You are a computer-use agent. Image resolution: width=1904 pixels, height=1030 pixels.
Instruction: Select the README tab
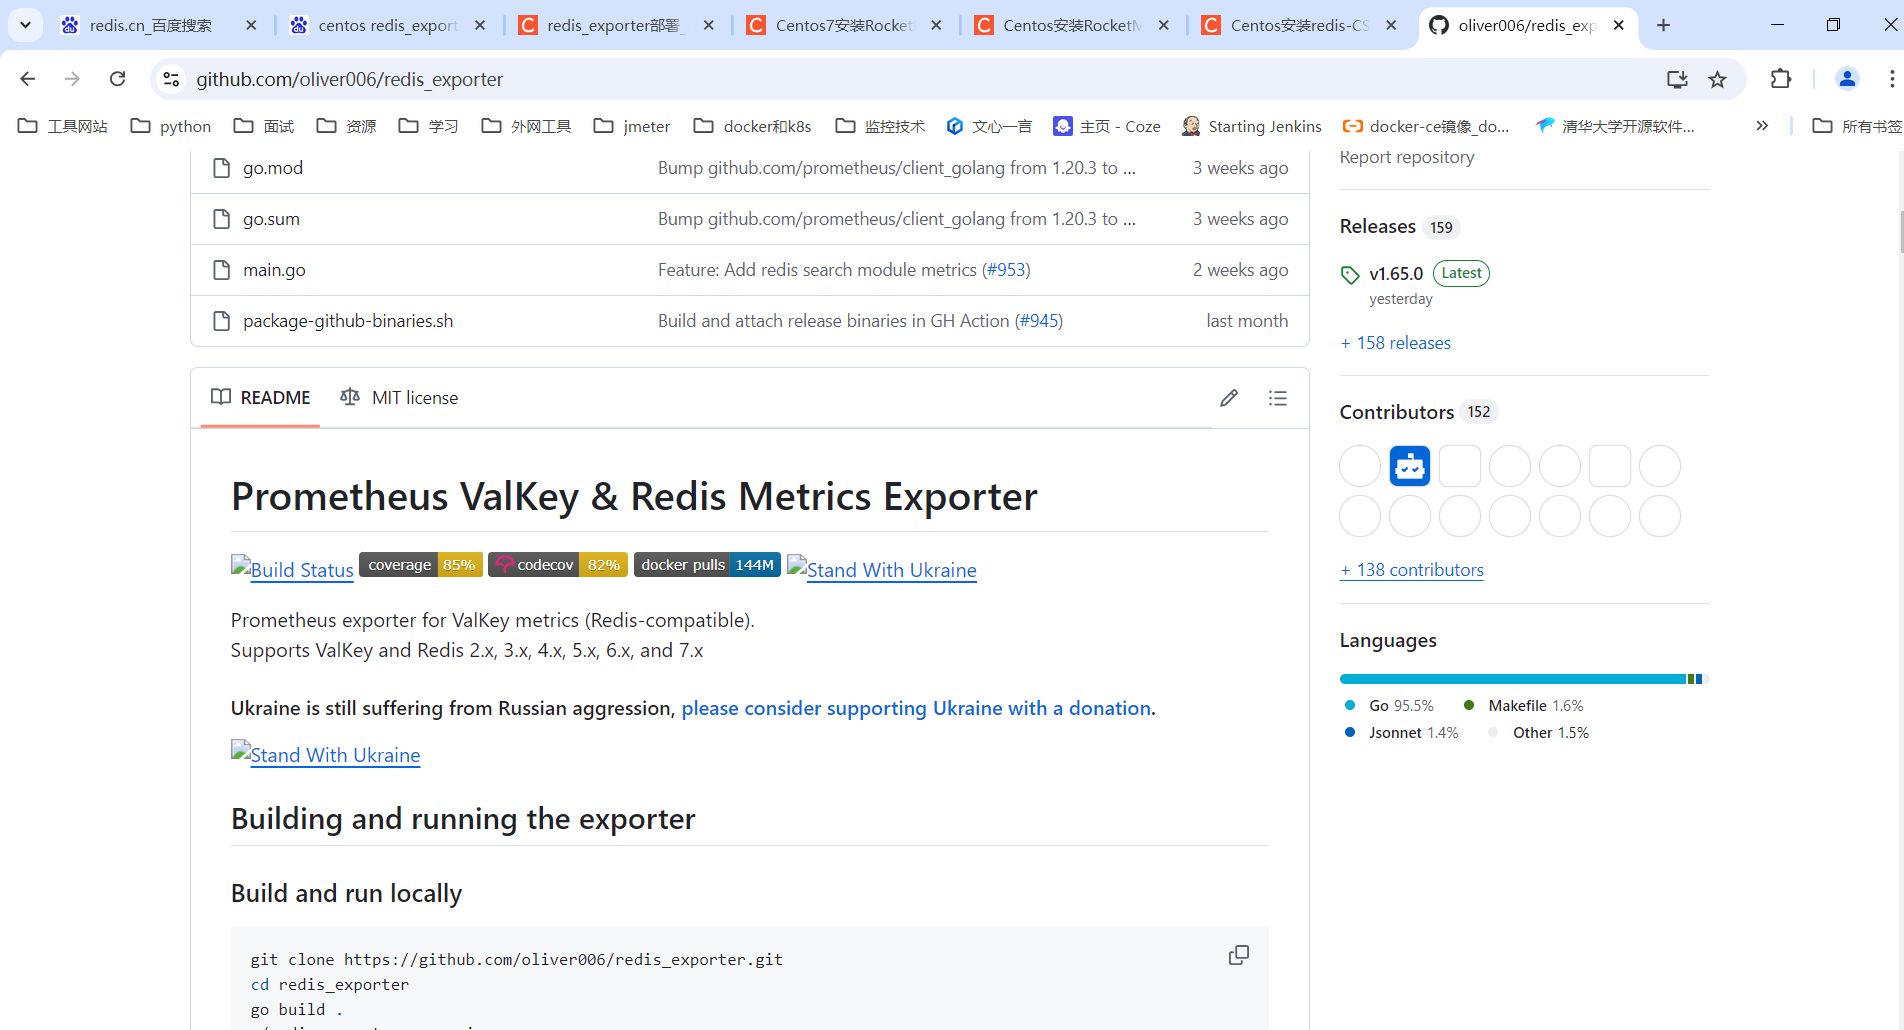point(261,398)
